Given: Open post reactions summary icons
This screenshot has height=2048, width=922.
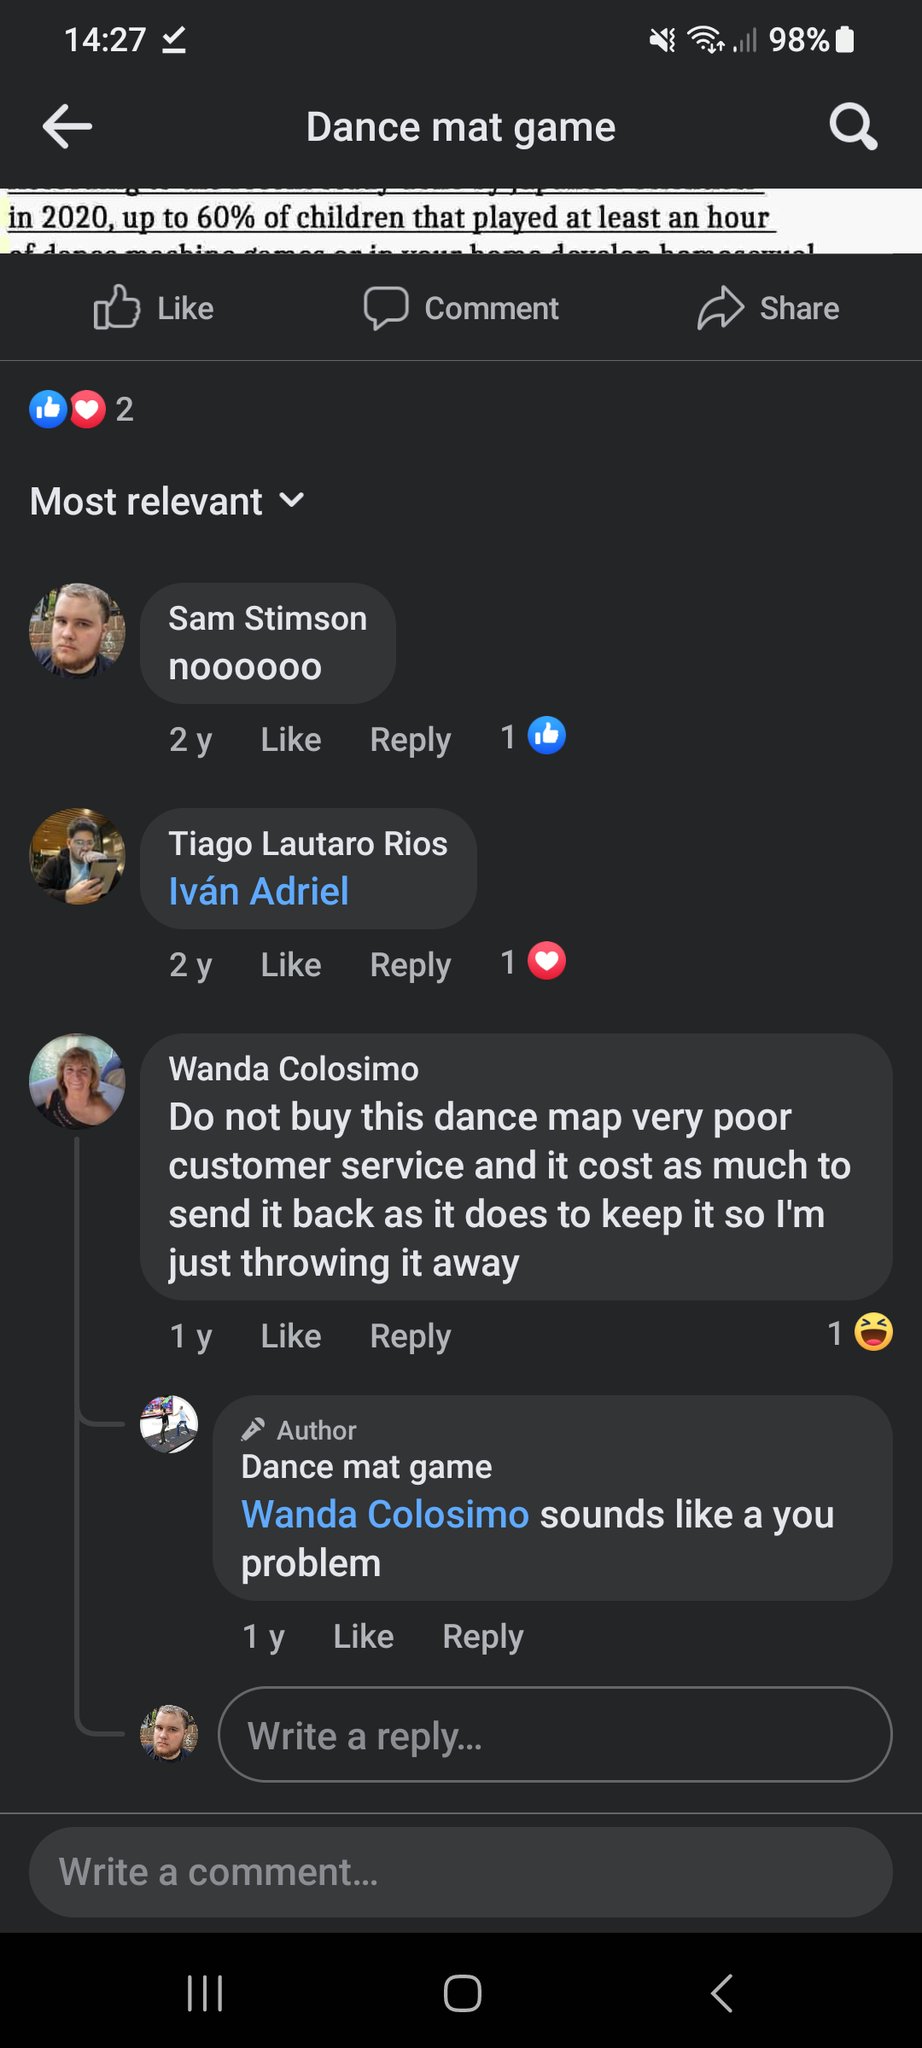Looking at the screenshot, I should click(x=68, y=409).
